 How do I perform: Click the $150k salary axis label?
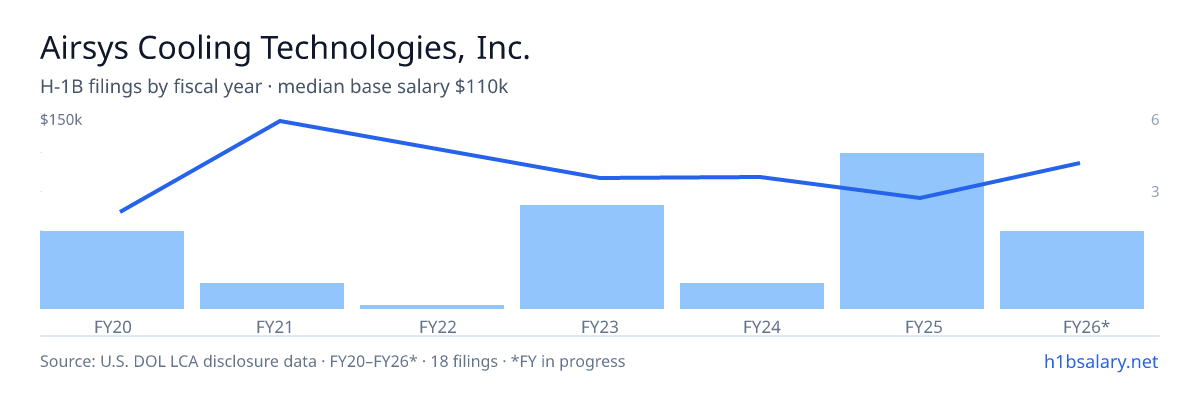(61, 120)
